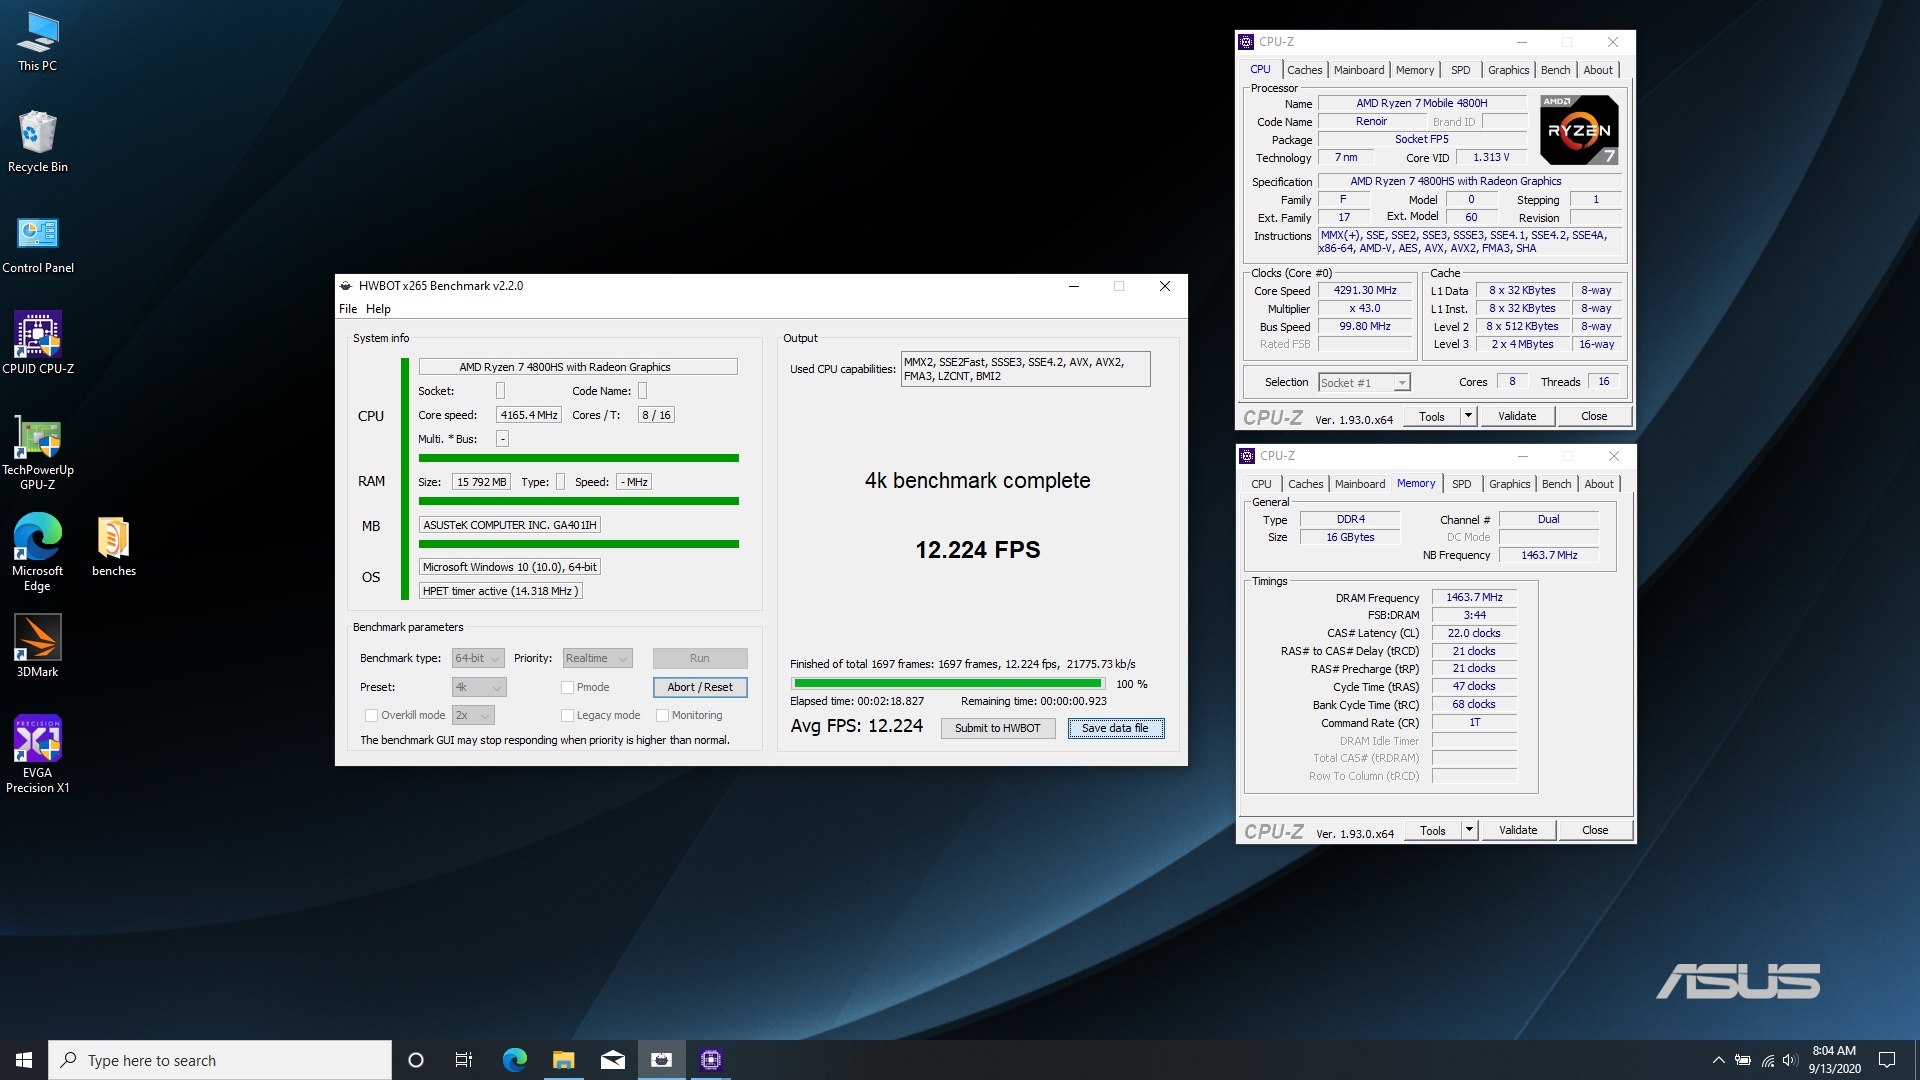
Task: Open Graphics tab in bottom CPU-Z window
Action: coord(1509,484)
